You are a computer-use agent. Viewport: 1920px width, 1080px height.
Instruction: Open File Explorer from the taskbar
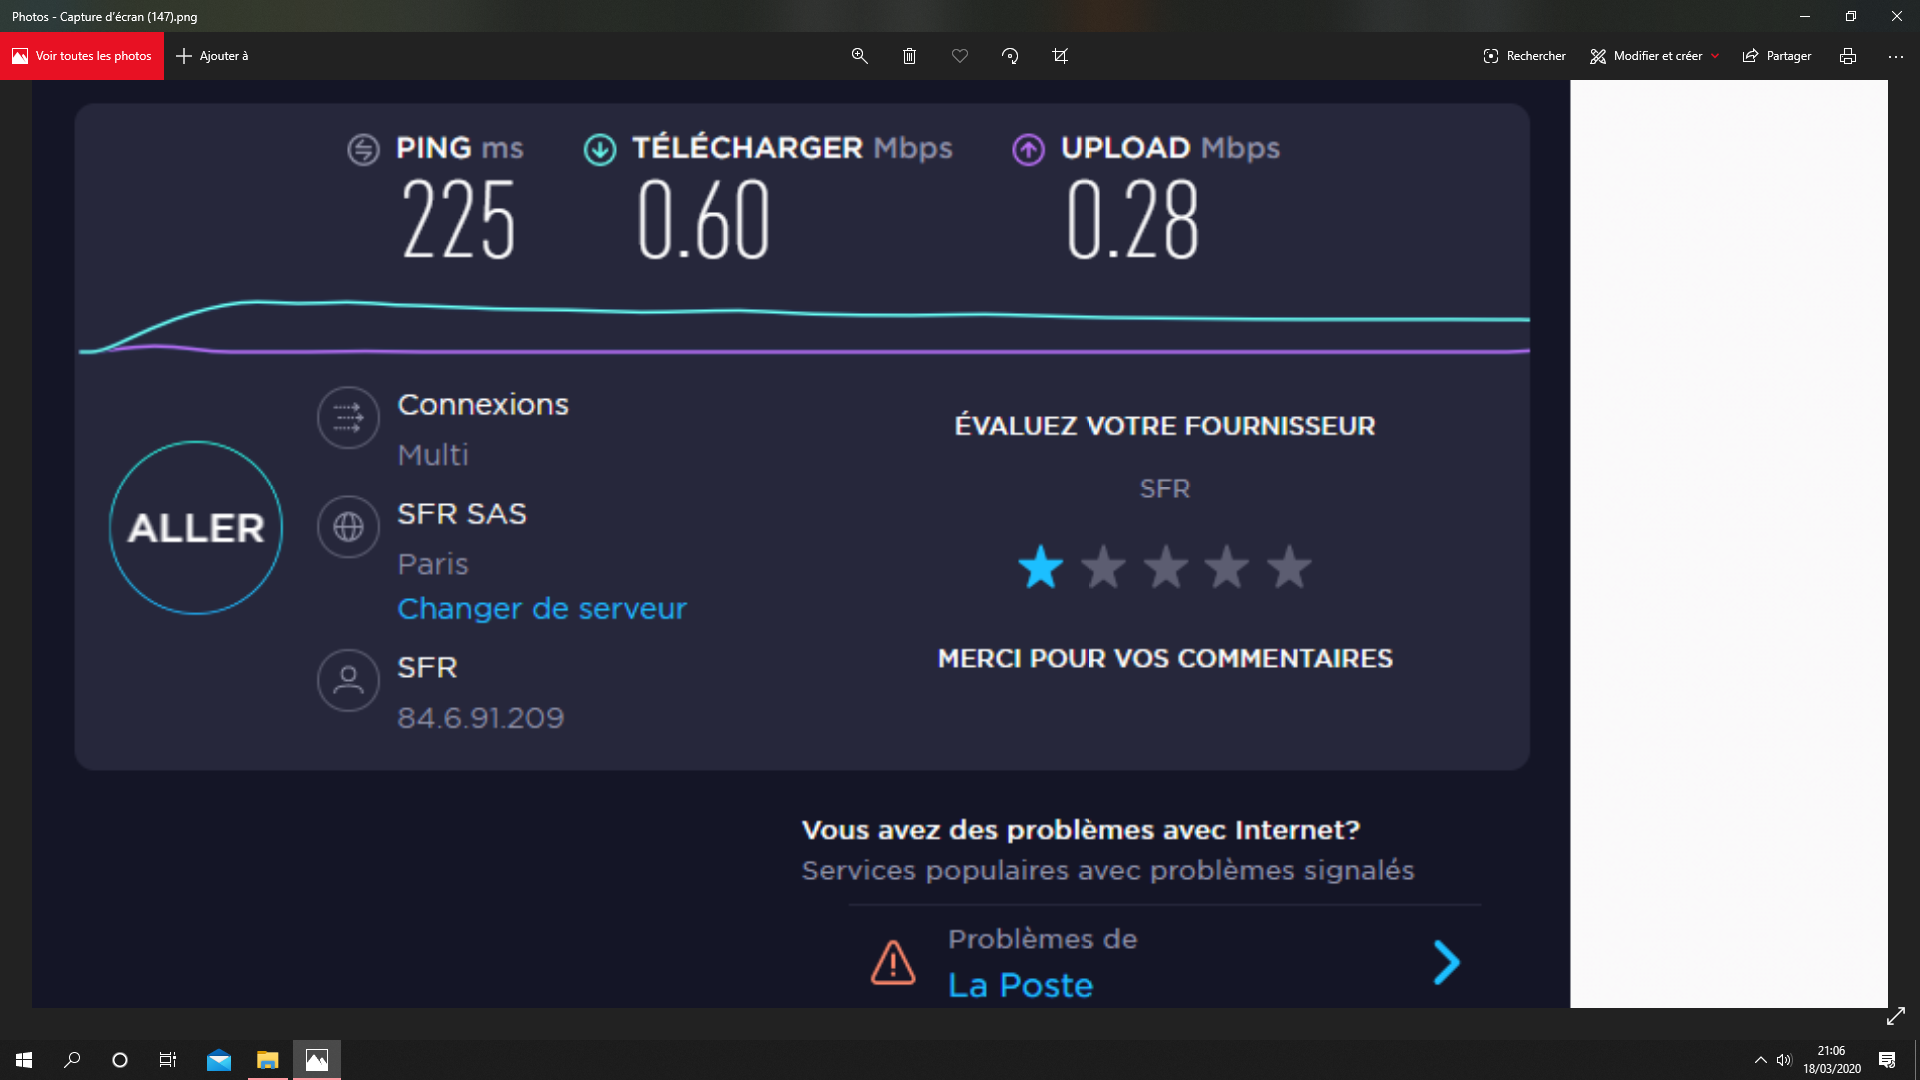pyautogui.click(x=267, y=1060)
